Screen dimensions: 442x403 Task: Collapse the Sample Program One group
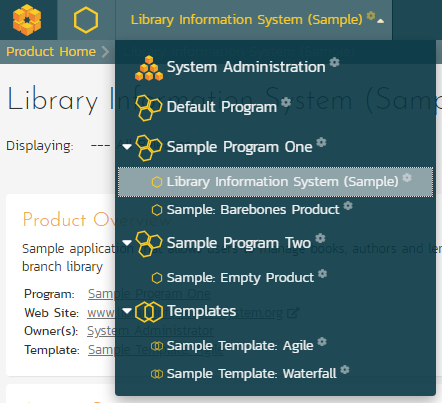tap(127, 147)
